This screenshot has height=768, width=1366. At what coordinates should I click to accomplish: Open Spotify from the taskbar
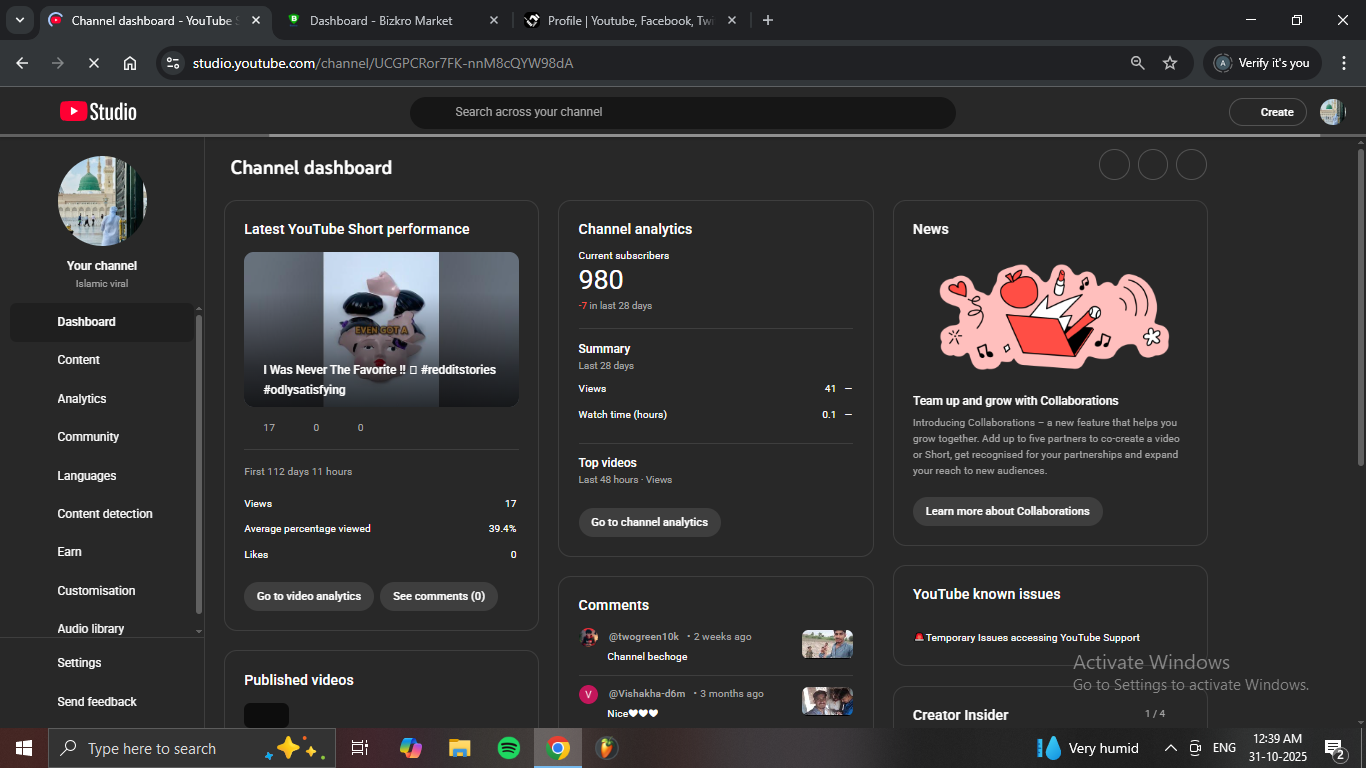[509, 748]
